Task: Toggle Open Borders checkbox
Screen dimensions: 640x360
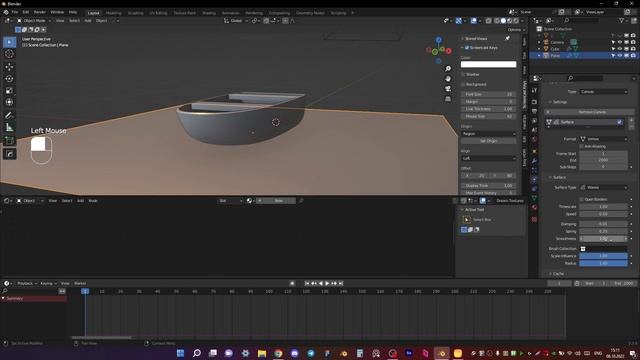Action: 582,199
